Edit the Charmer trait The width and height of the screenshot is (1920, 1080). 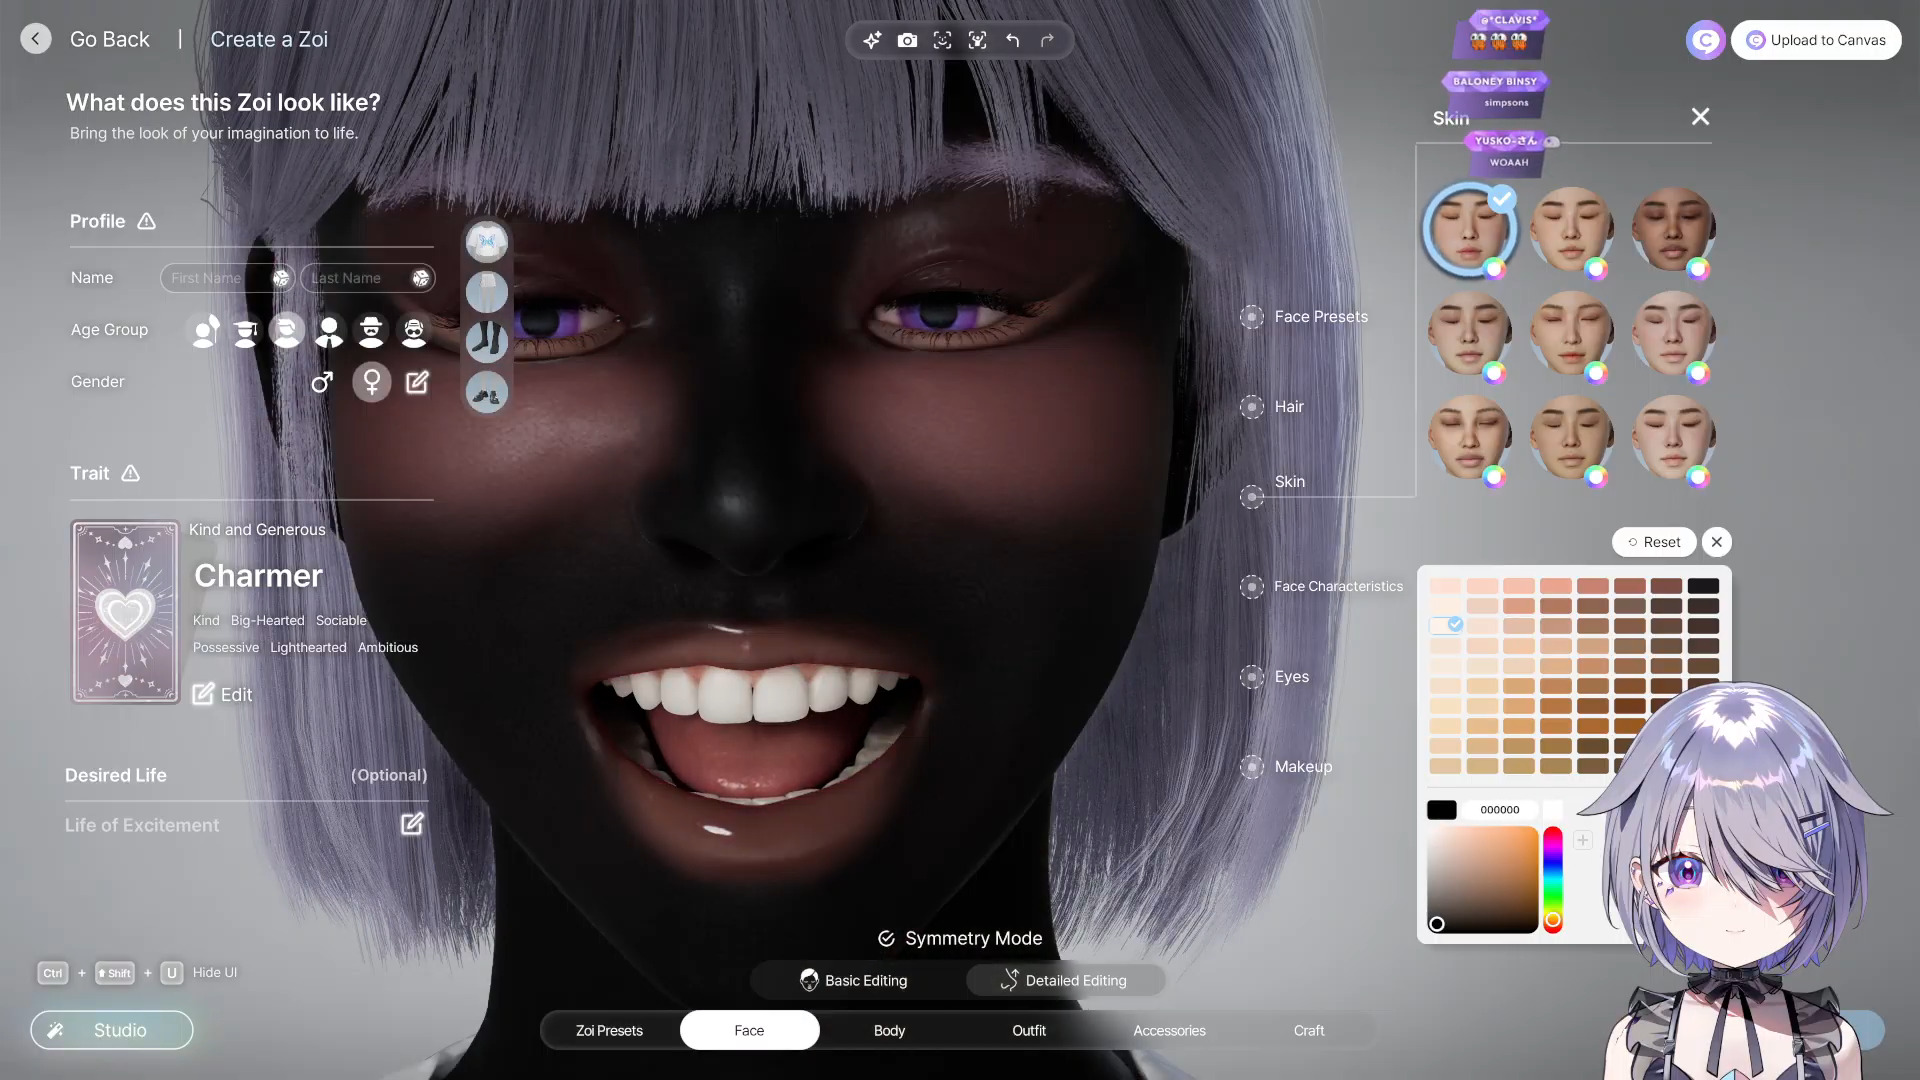(222, 694)
